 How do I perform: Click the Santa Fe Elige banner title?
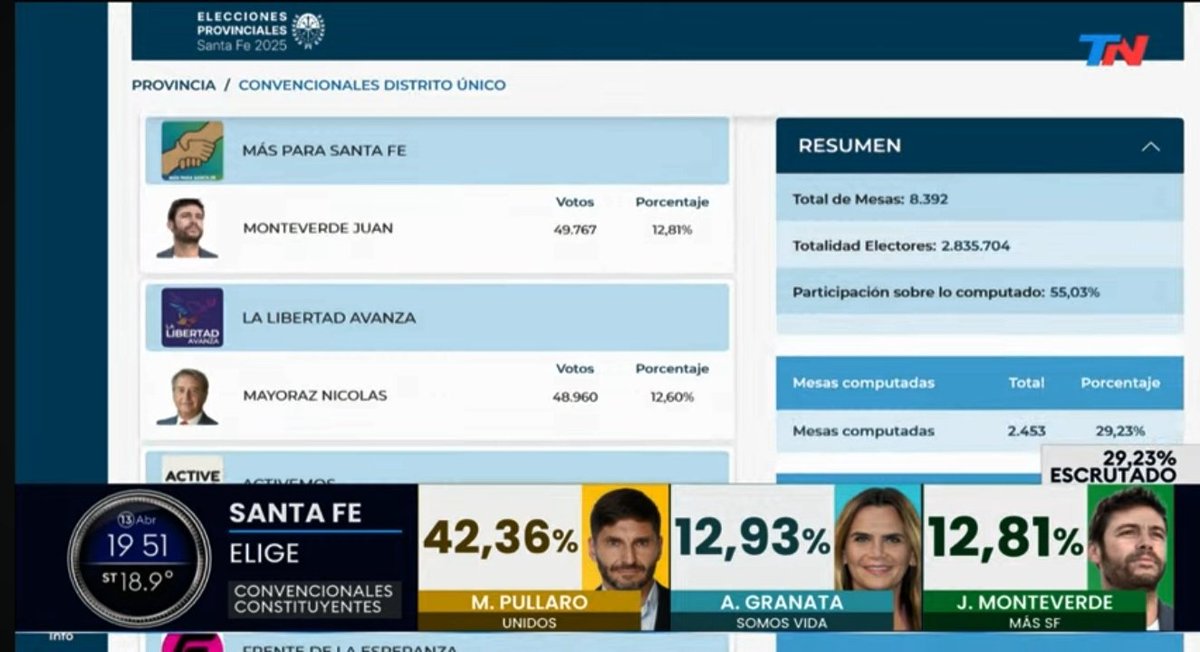coord(295,533)
